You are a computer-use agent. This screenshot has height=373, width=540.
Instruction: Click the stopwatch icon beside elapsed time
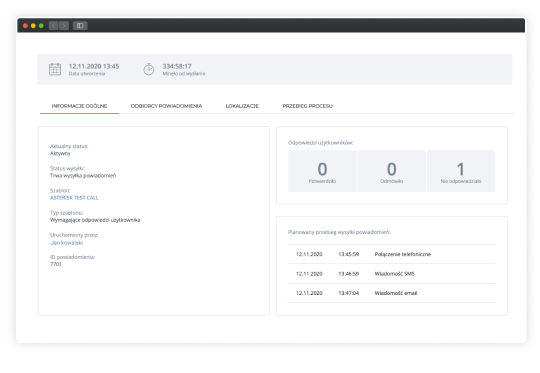(x=149, y=69)
